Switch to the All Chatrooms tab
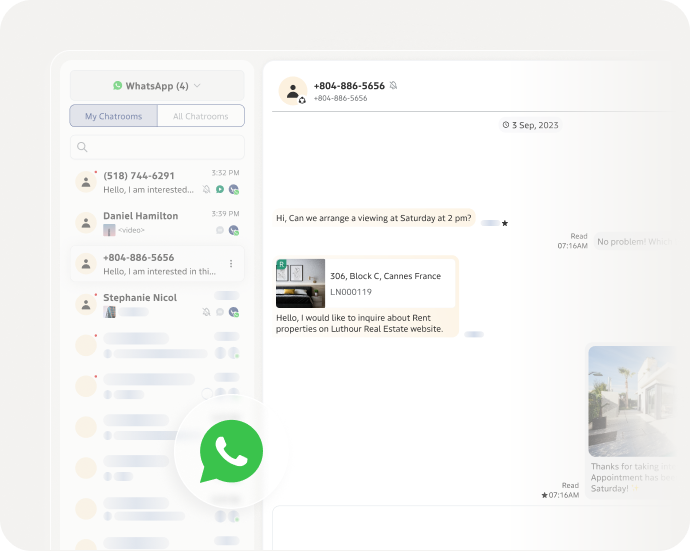Viewport: 690px width, 551px height. pos(200,116)
